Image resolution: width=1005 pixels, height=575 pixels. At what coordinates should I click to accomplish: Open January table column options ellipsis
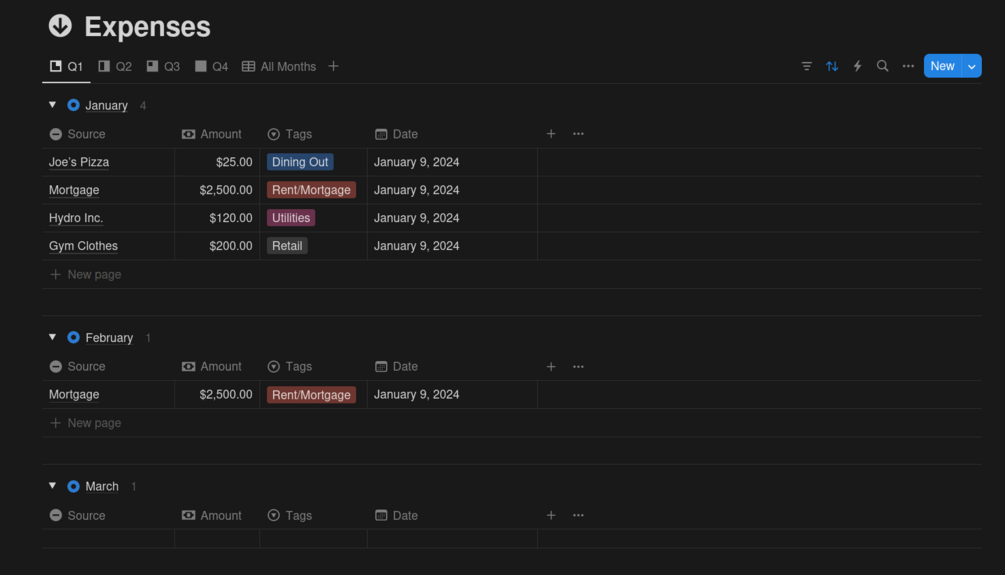[x=578, y=134]
